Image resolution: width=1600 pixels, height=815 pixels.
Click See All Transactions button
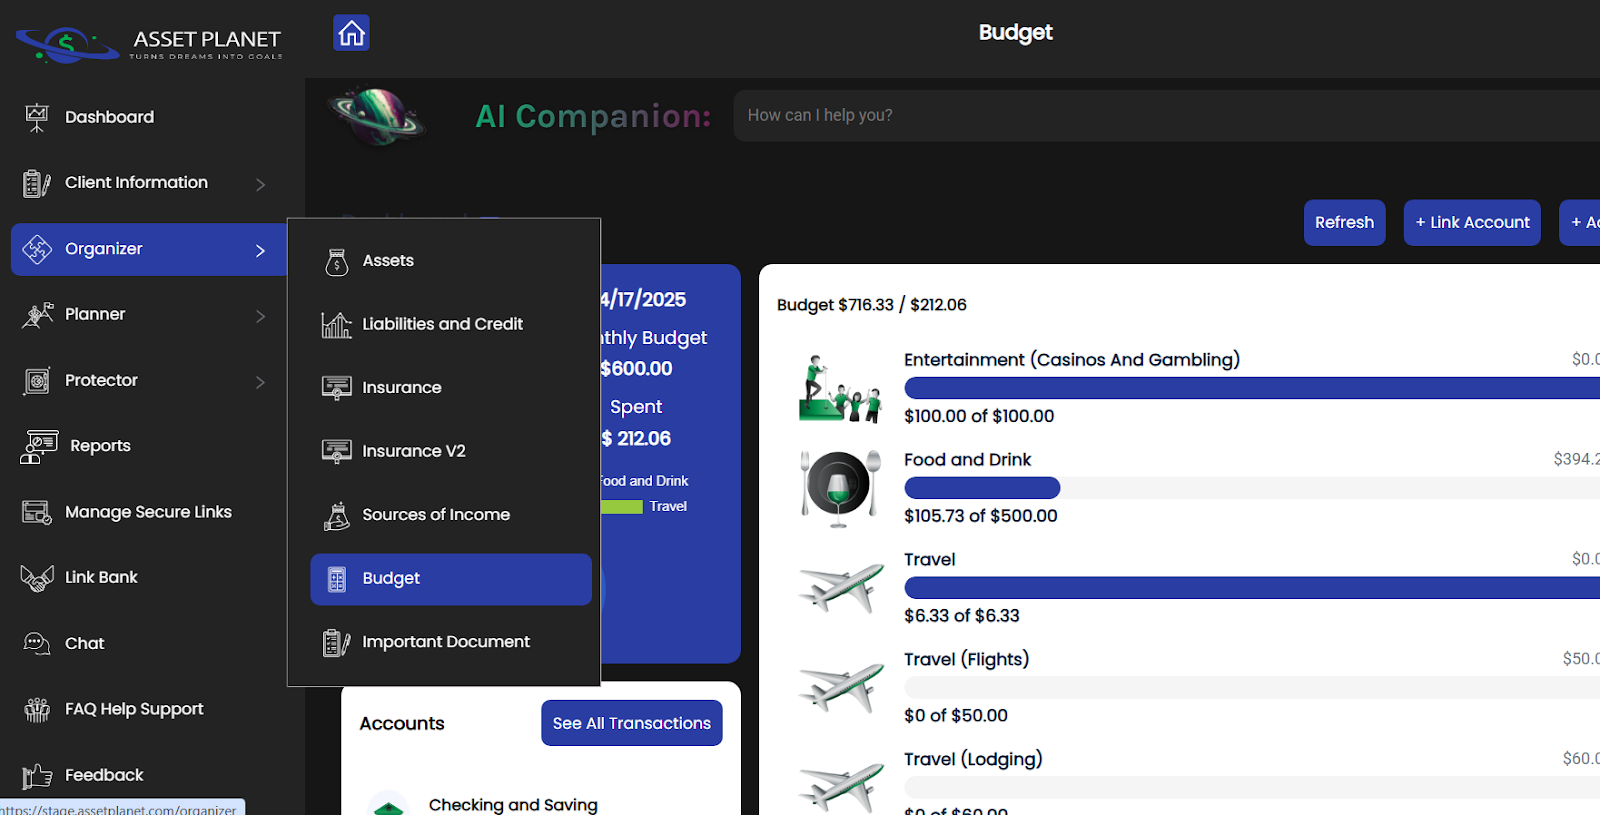(631, 723)
